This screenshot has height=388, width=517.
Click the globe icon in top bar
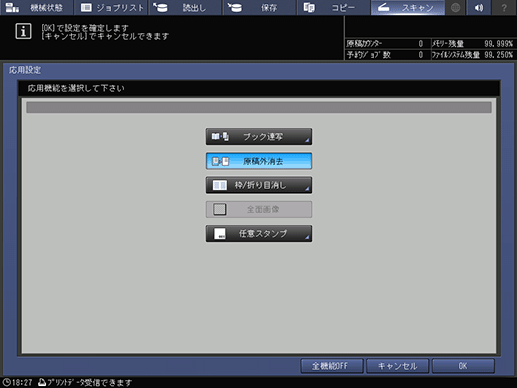click(x=455, y=7)
